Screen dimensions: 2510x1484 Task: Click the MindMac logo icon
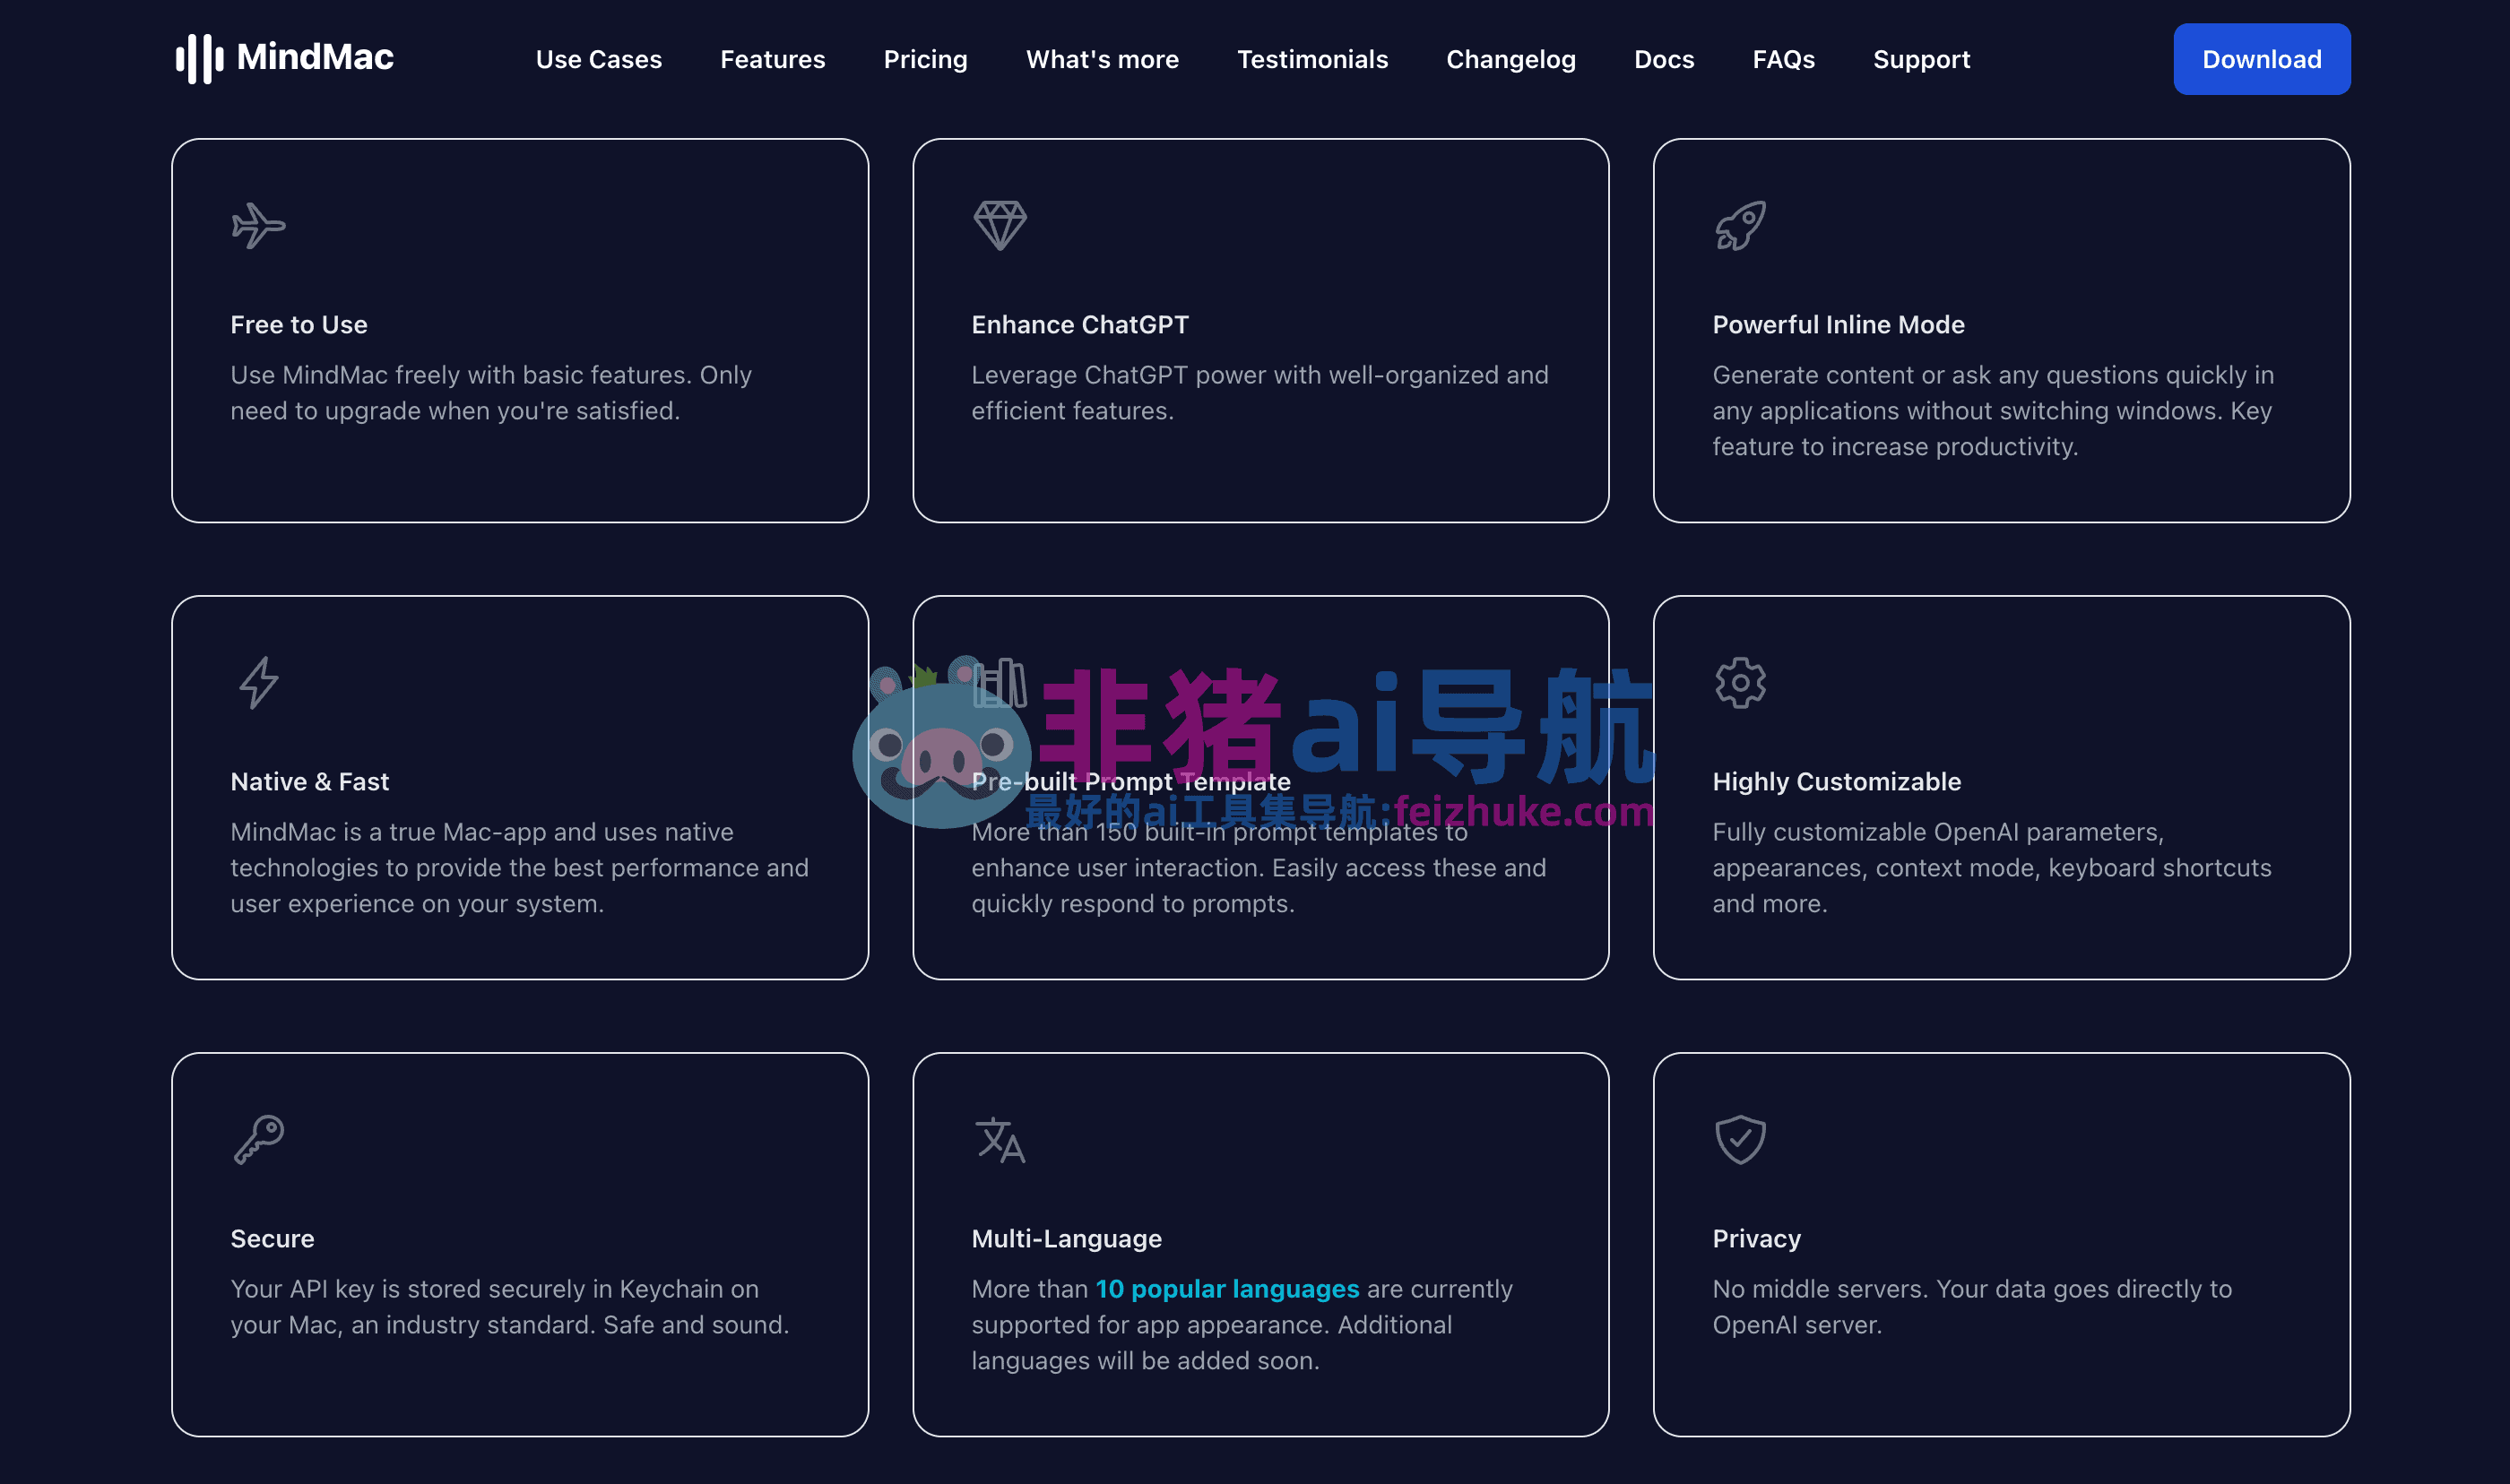click(x=199, y=58)
